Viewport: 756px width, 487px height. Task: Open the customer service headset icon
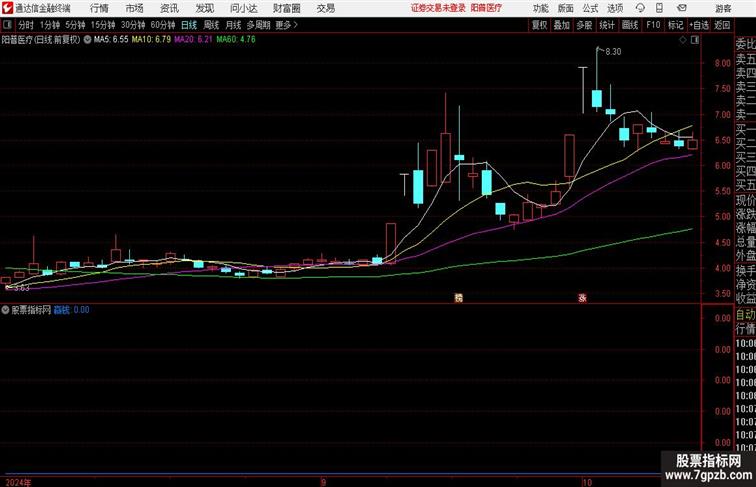[640, 8]
